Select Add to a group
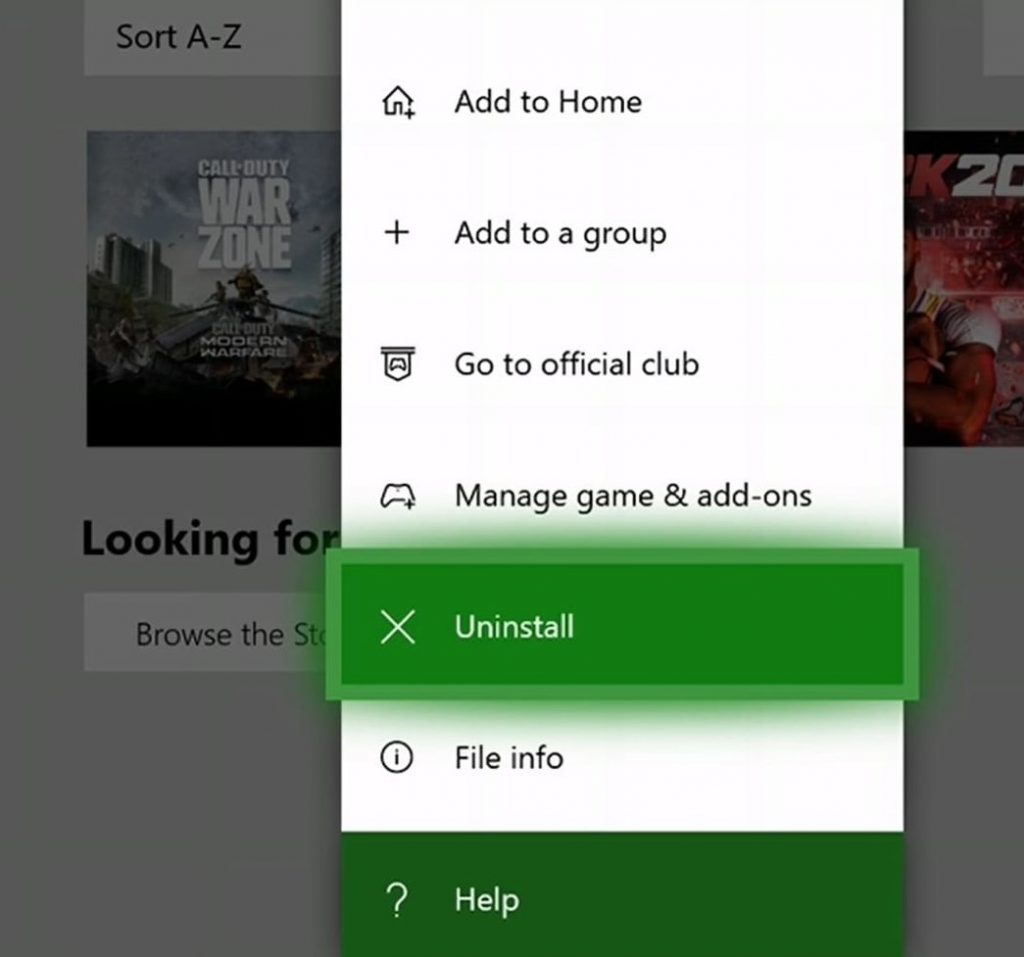This screenshot has height=957, width=1024. coord(560,232)
